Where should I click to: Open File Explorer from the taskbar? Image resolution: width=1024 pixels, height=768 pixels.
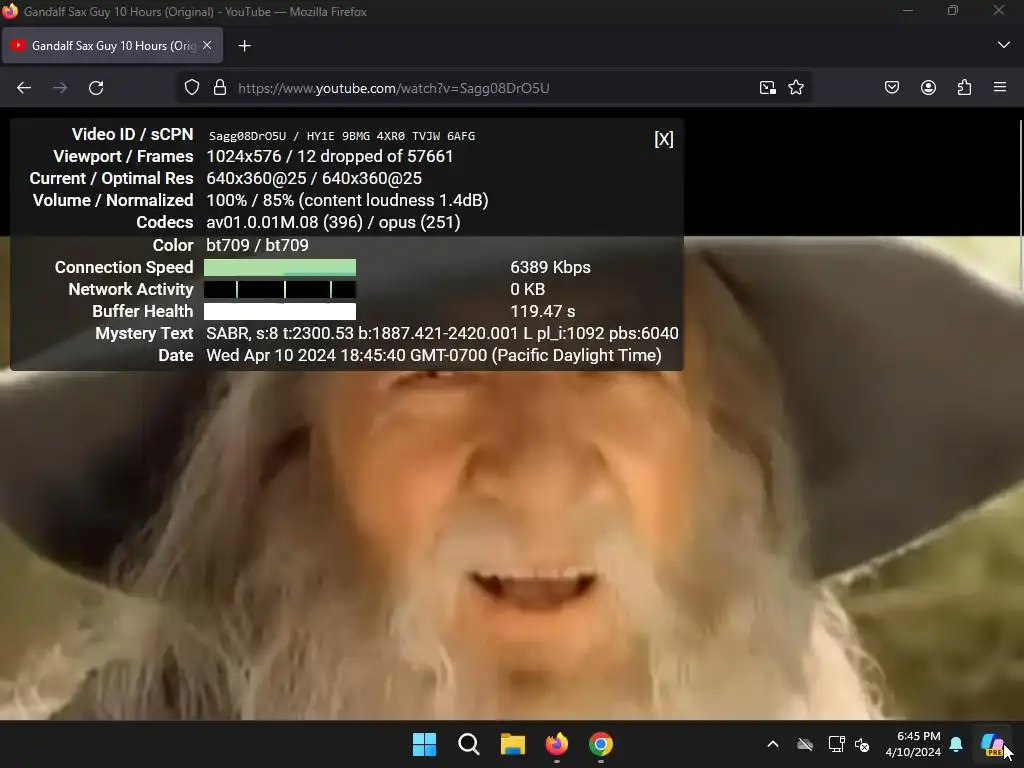(x=513, y=744)
